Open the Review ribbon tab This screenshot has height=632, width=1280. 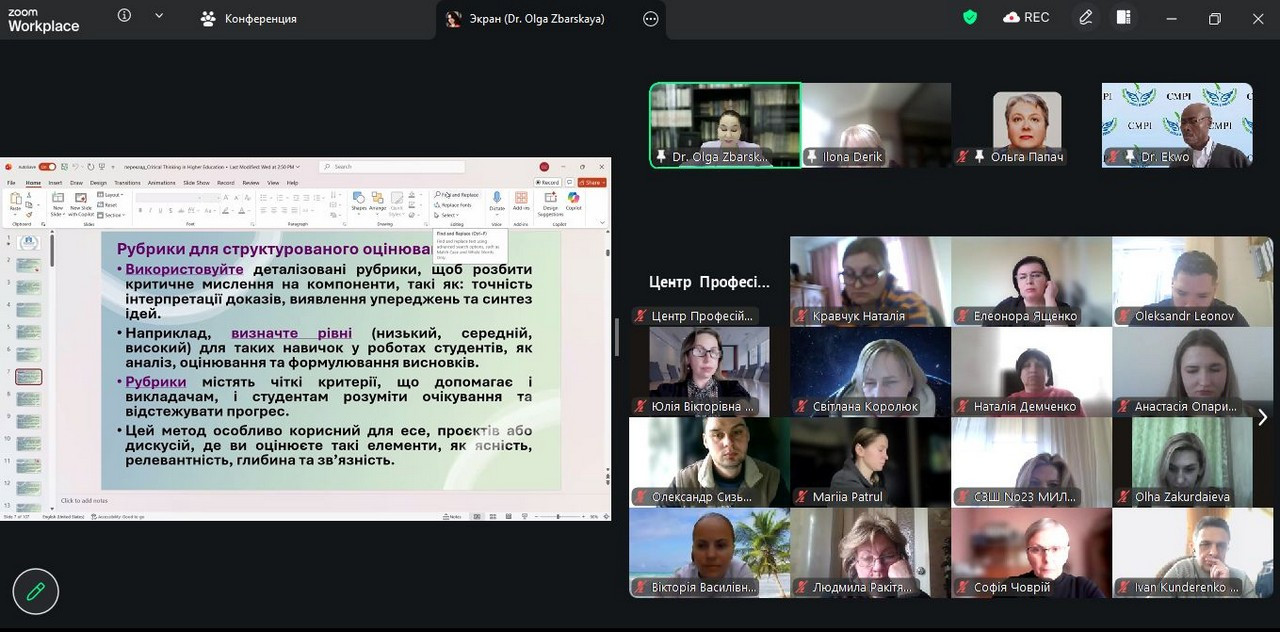click(x=251, y=183)
